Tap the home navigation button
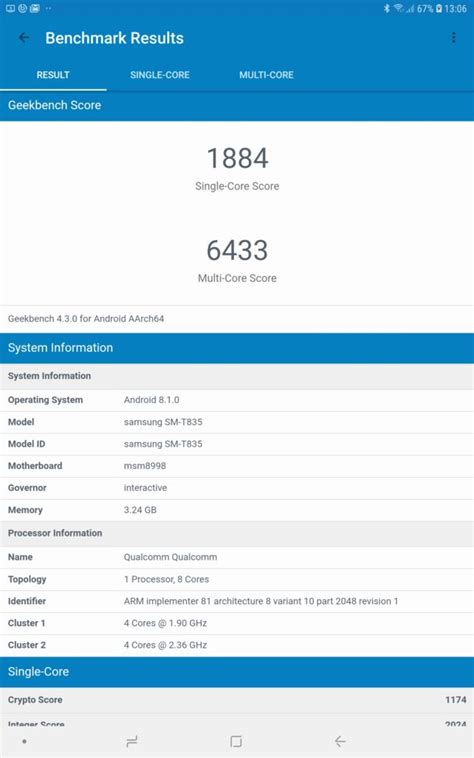474x758 pixels. click(236, 741)
